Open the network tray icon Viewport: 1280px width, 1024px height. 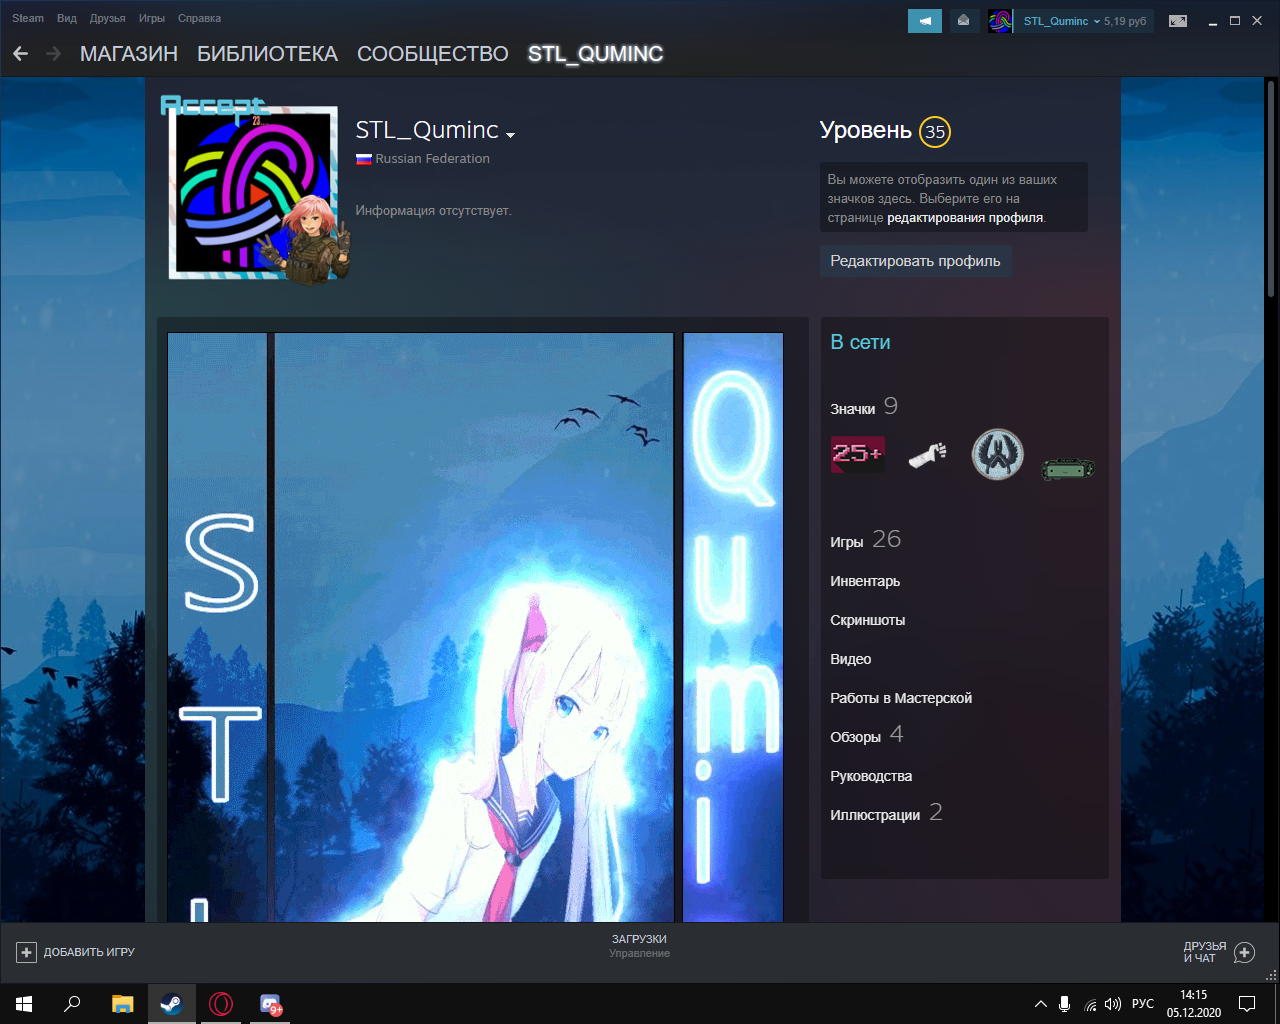[x=1090, y=1004]
